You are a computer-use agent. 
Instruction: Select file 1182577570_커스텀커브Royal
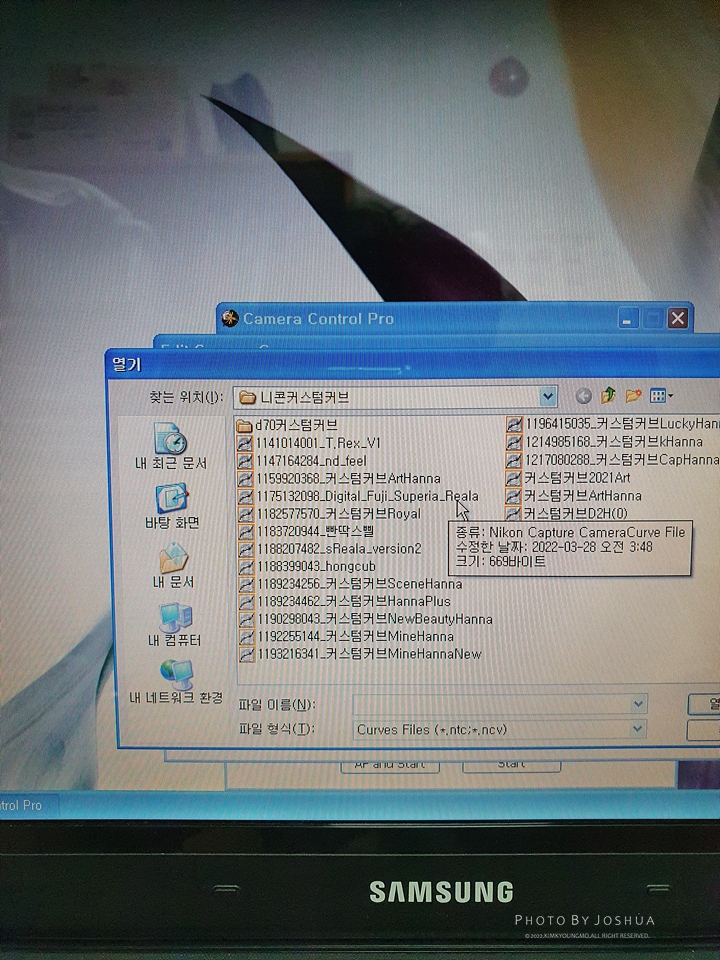pyautogui.click(x=329, y=514)
